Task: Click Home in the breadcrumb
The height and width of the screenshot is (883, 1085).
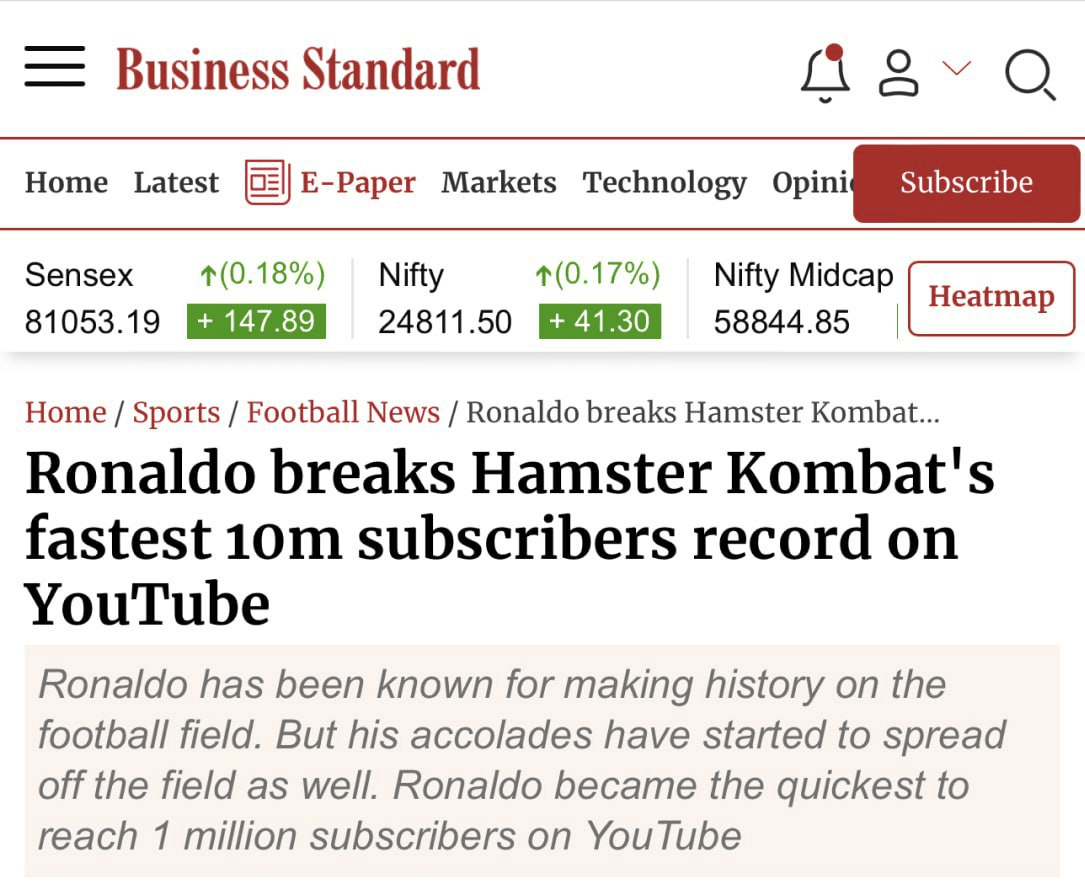Action: click(x=65, y=412)
